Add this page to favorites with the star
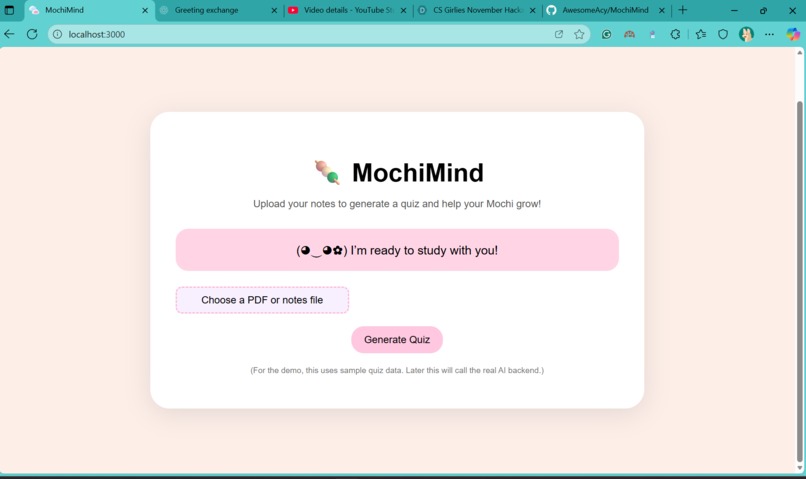Viewport: 806px width, 479px height. [579, 34]
